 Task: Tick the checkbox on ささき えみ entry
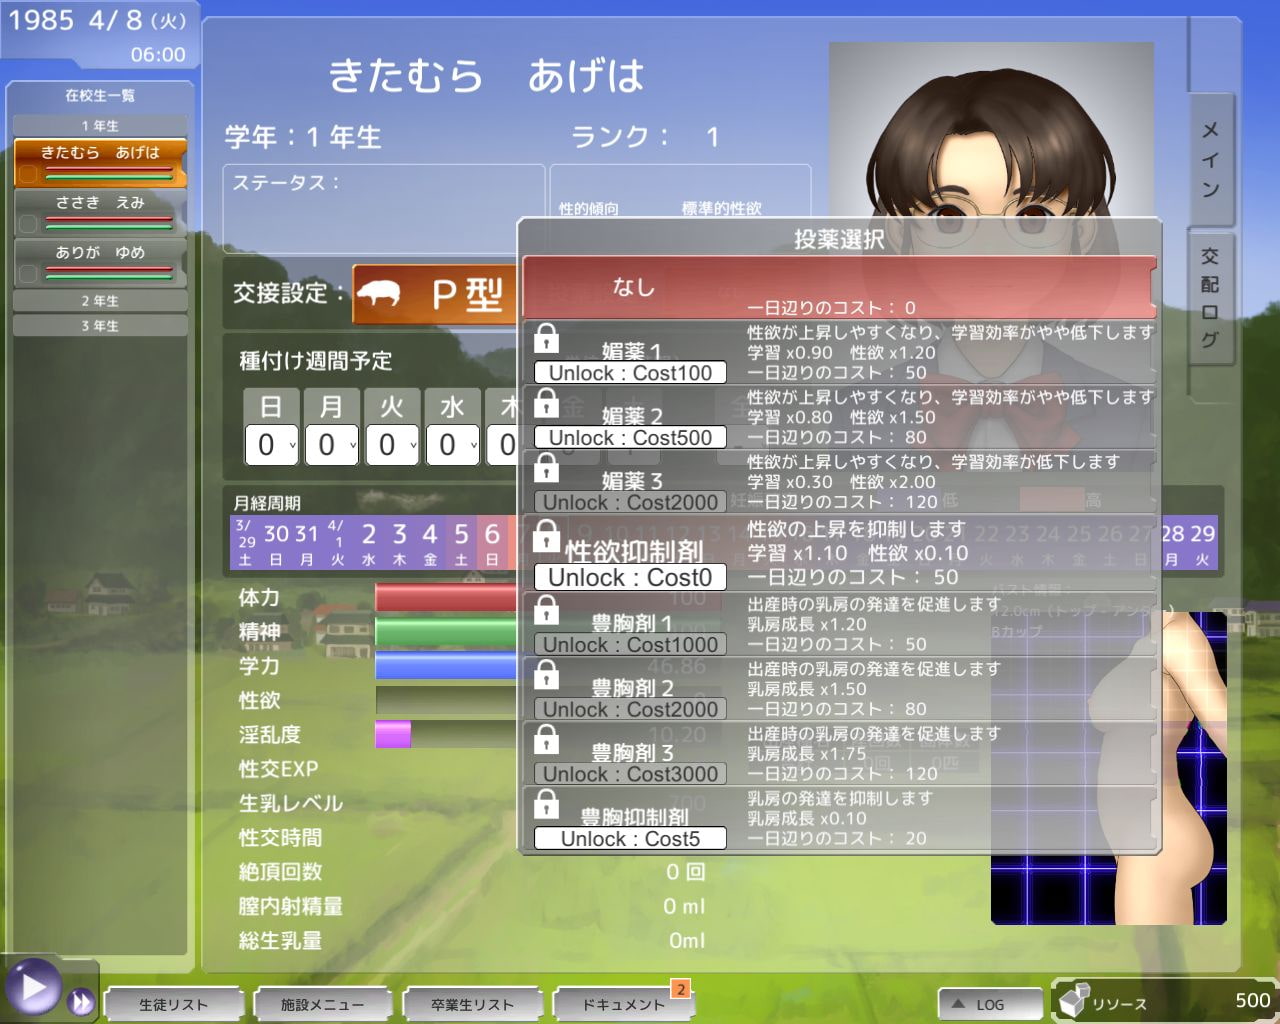pyautogui.click(x=27, y=224)
